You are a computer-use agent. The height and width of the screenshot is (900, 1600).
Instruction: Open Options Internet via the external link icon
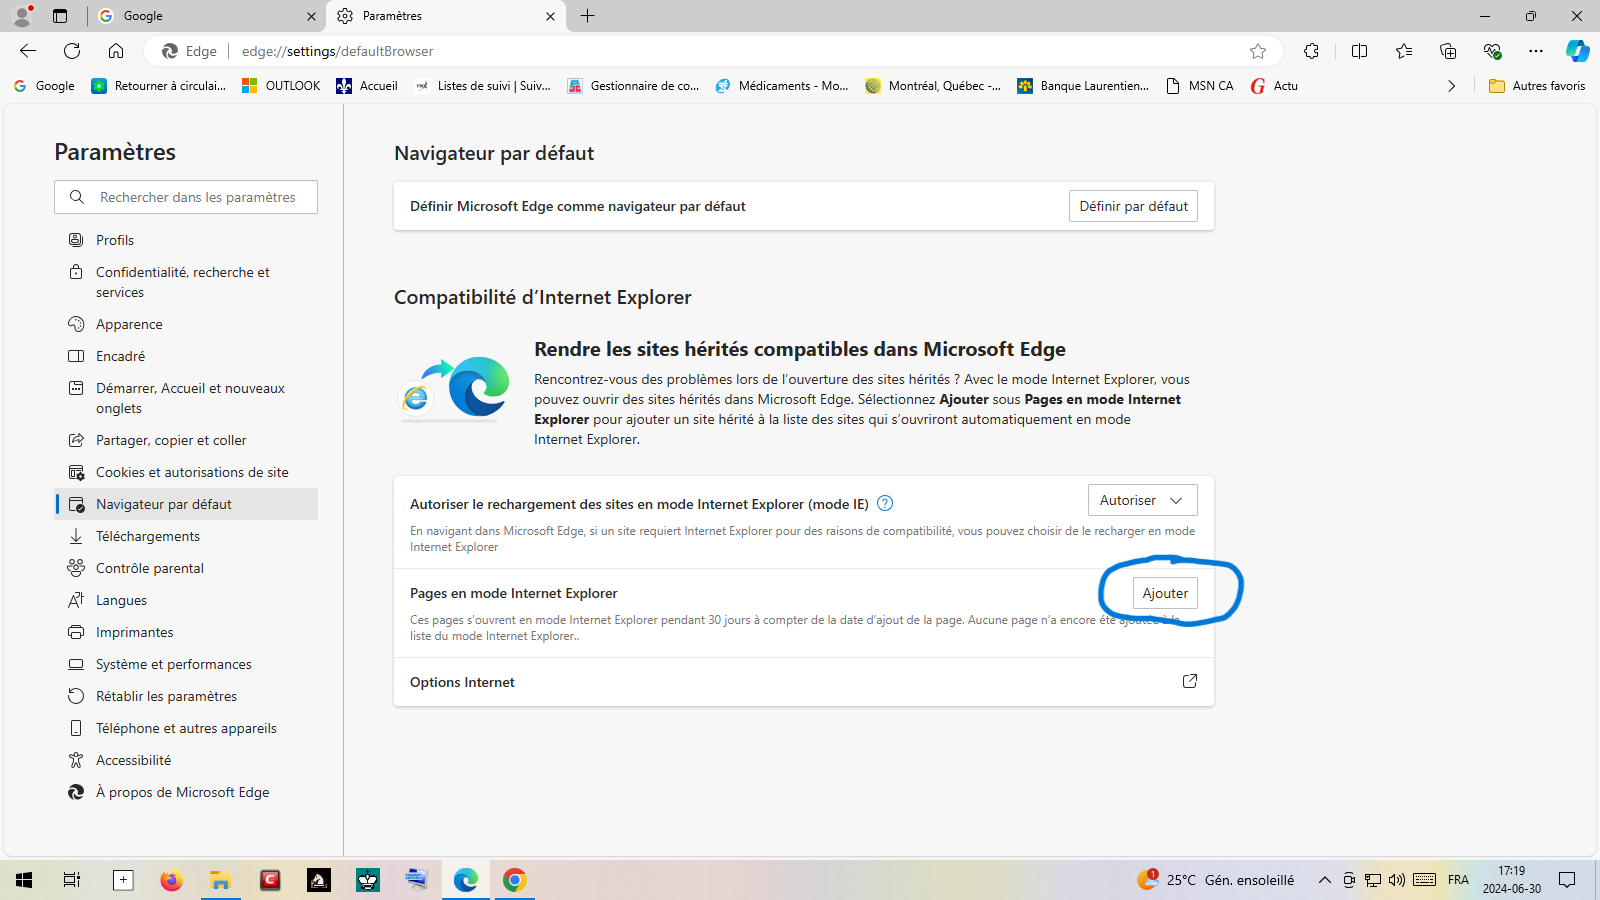(1190, 681)
